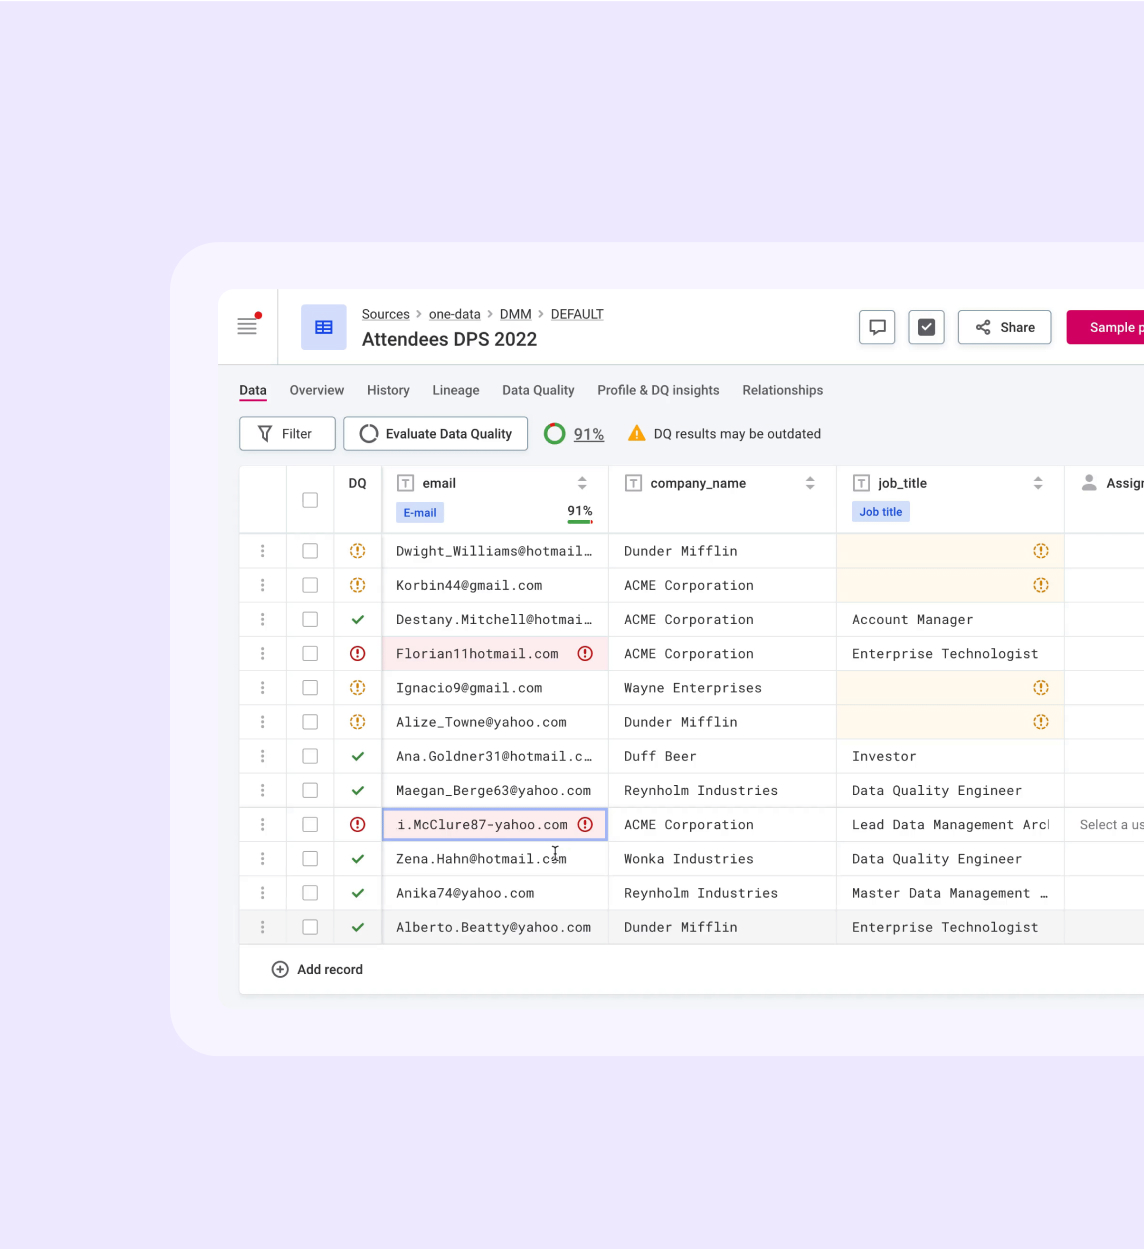
Task: Open the Profile & DQ insights tab
Action: (x=658, y=390)
